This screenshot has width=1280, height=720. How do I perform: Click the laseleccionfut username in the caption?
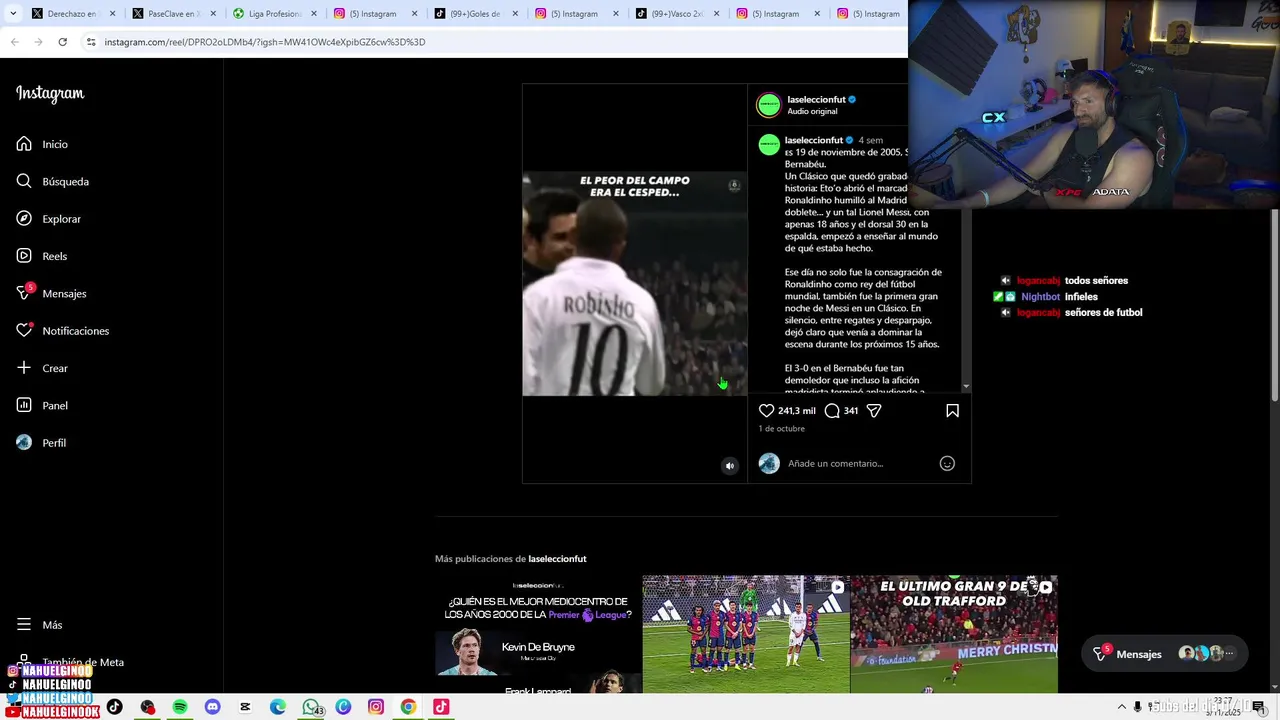[x=813, y=140]
